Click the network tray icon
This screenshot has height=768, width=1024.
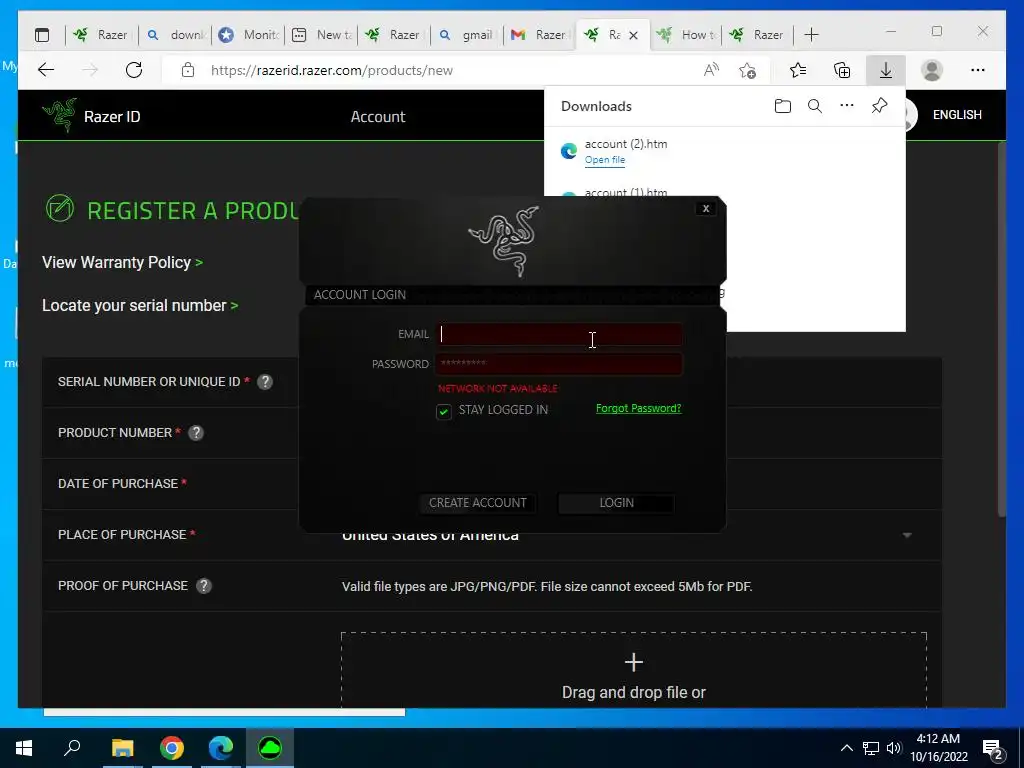pyautogui.click(x=871, y=748)
